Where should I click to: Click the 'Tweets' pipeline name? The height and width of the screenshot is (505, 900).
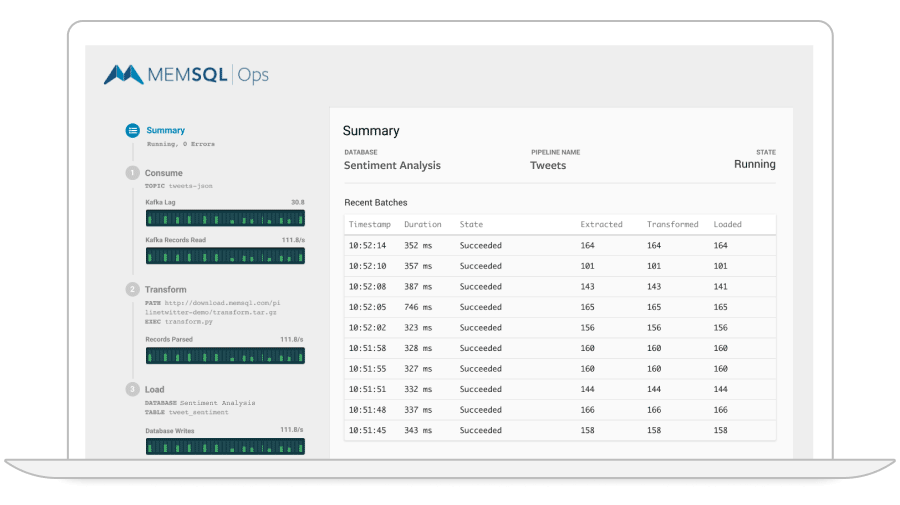coord(548,165)
